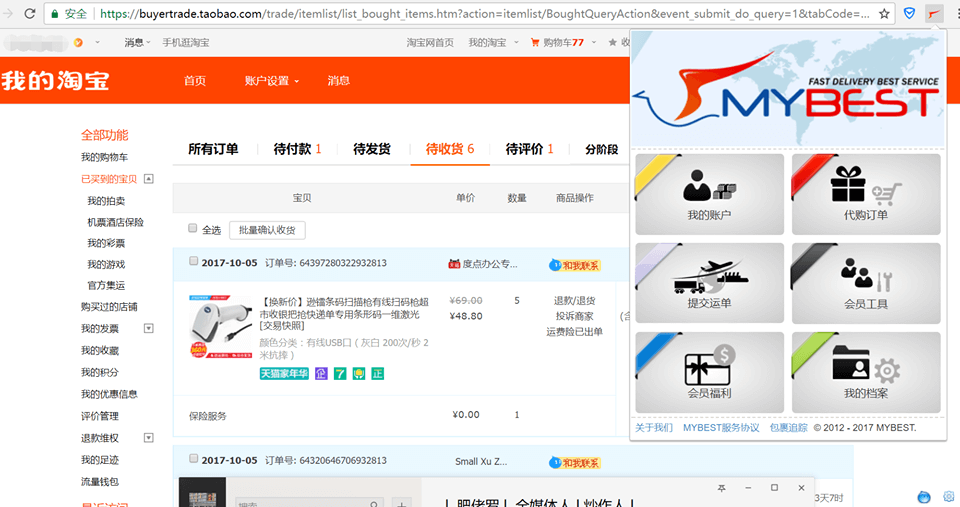Click 投诉商家 link
This screenshot has height=507, width=960.
(574, 316)
